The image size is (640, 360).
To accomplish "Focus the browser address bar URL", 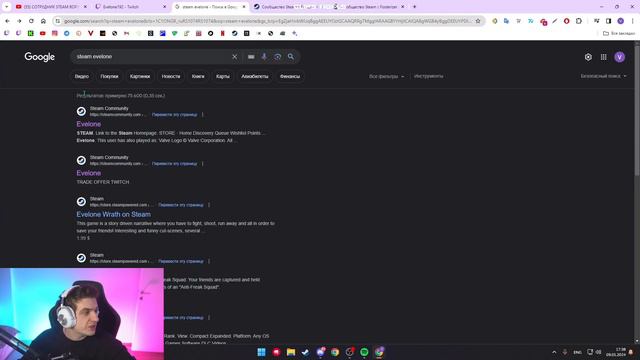I will tap(267, 21).
